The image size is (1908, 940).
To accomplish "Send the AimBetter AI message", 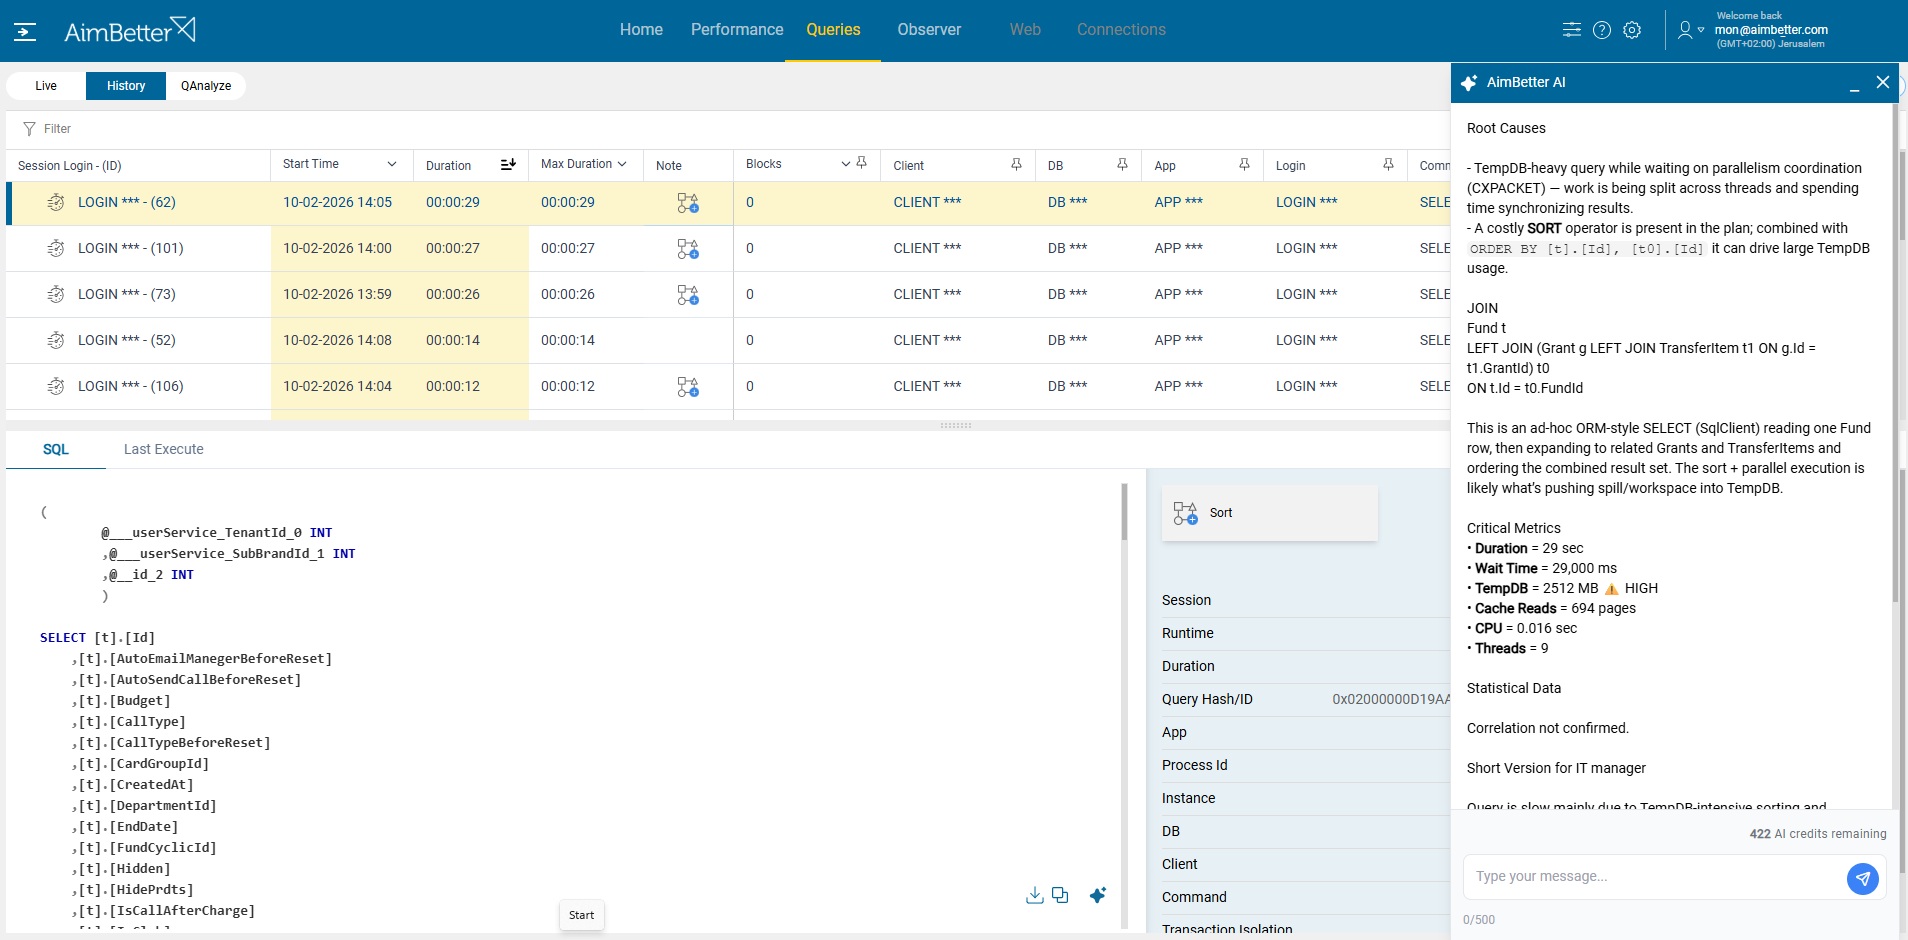I will (1861, 879).
